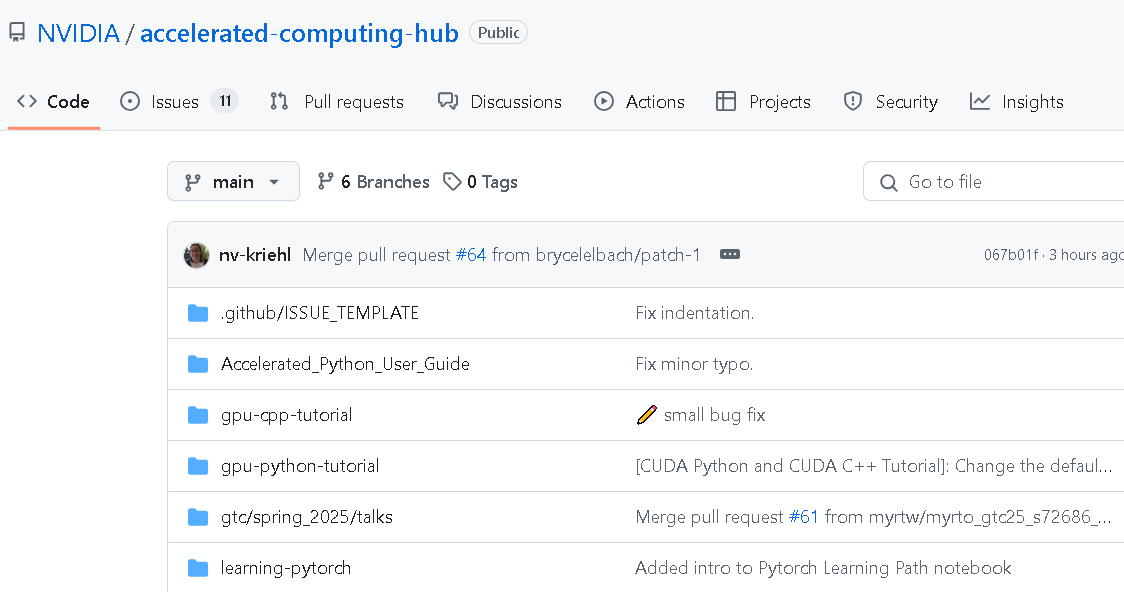
Task: Open the Insights tab
Action: pyautogui.click(x=1017, y=102)
